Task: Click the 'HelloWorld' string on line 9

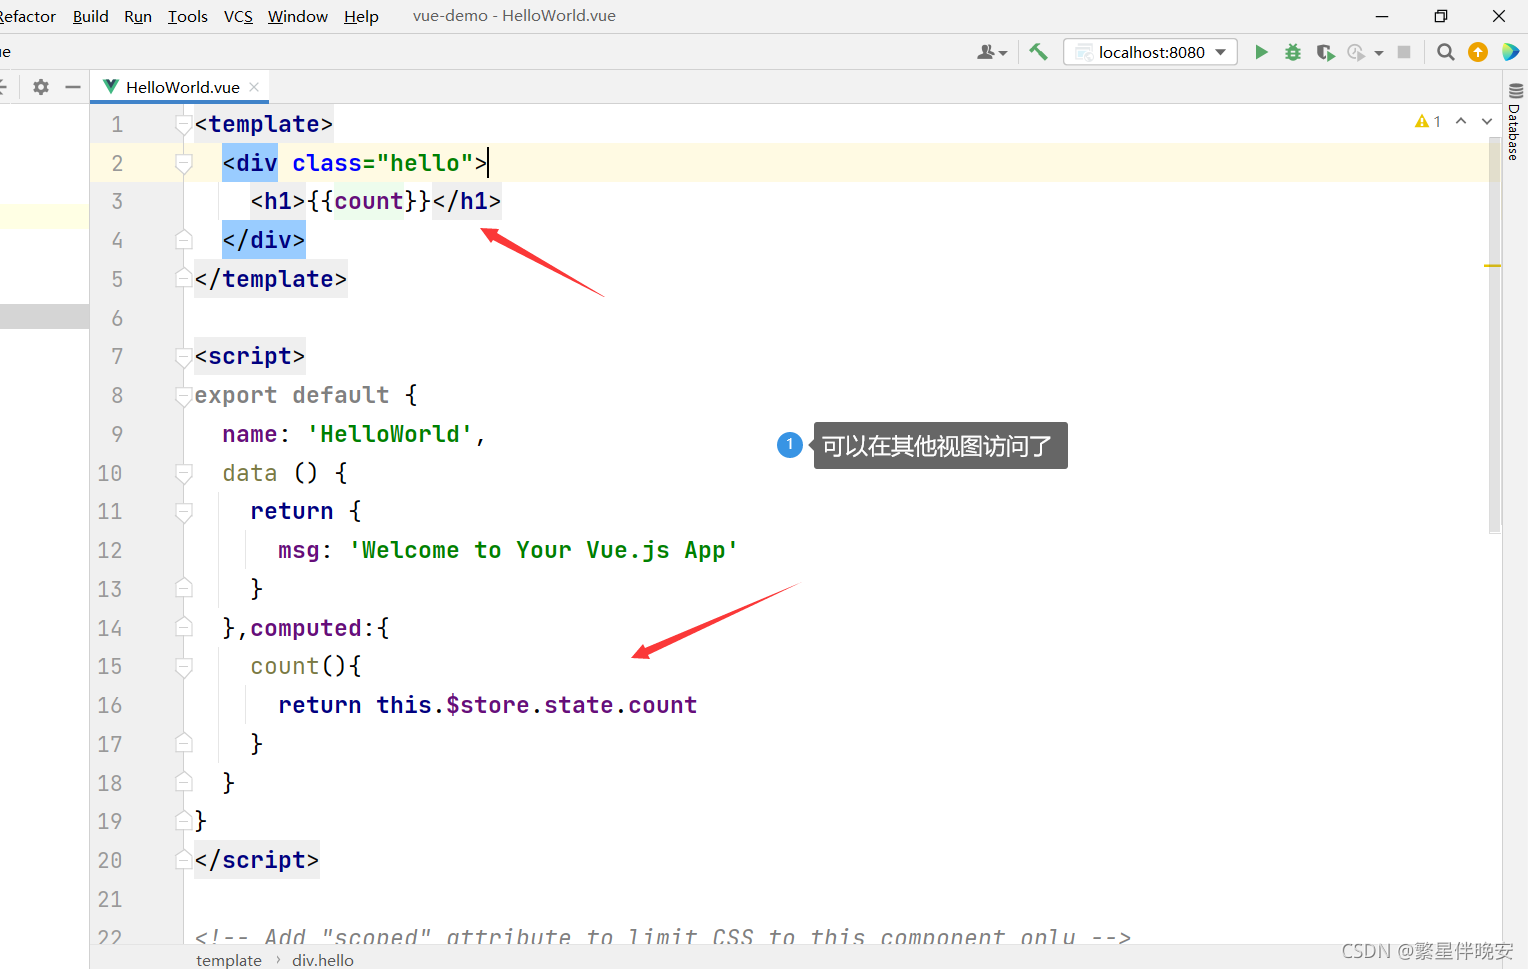Action: (389, 434)
